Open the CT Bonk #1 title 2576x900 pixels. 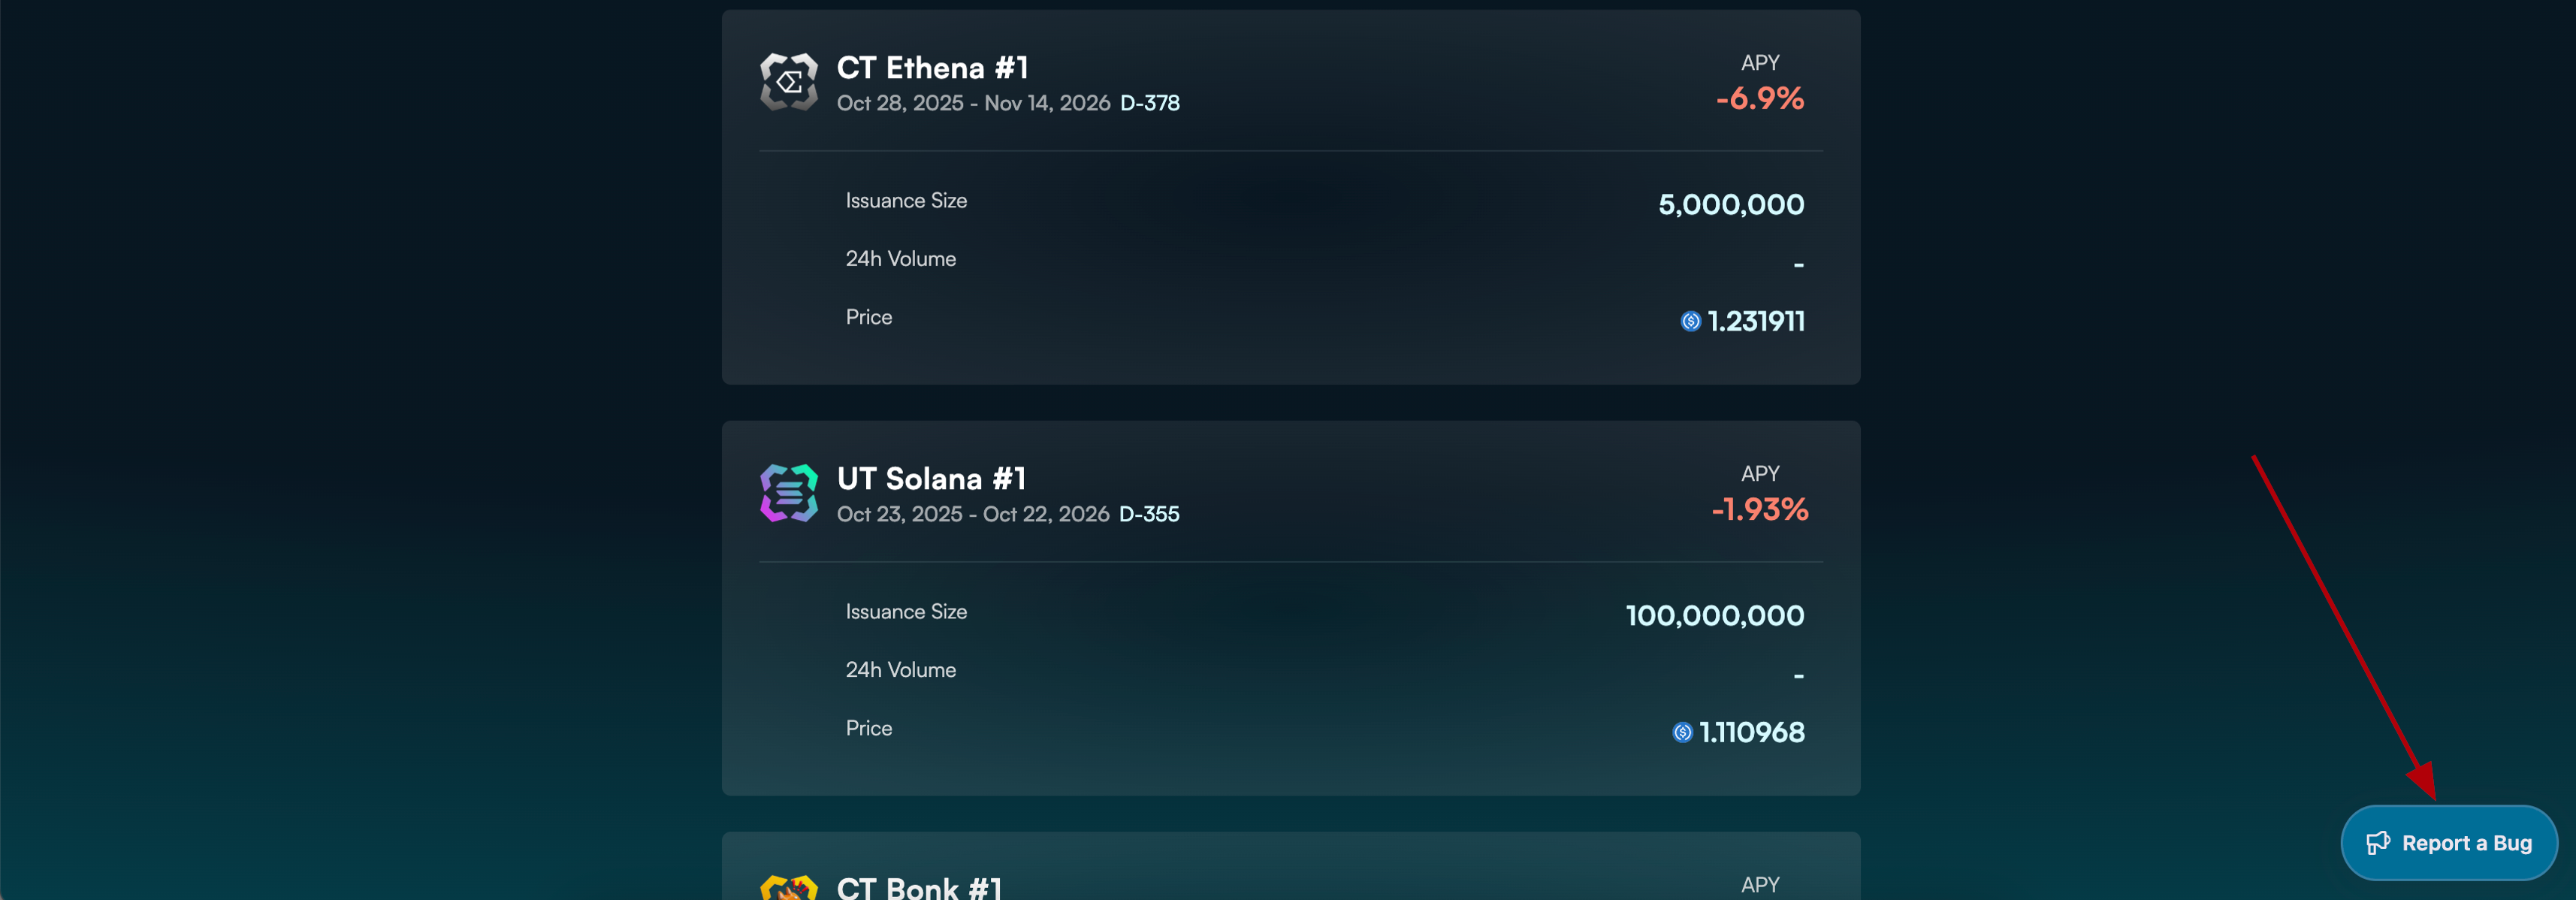(919, 887)
